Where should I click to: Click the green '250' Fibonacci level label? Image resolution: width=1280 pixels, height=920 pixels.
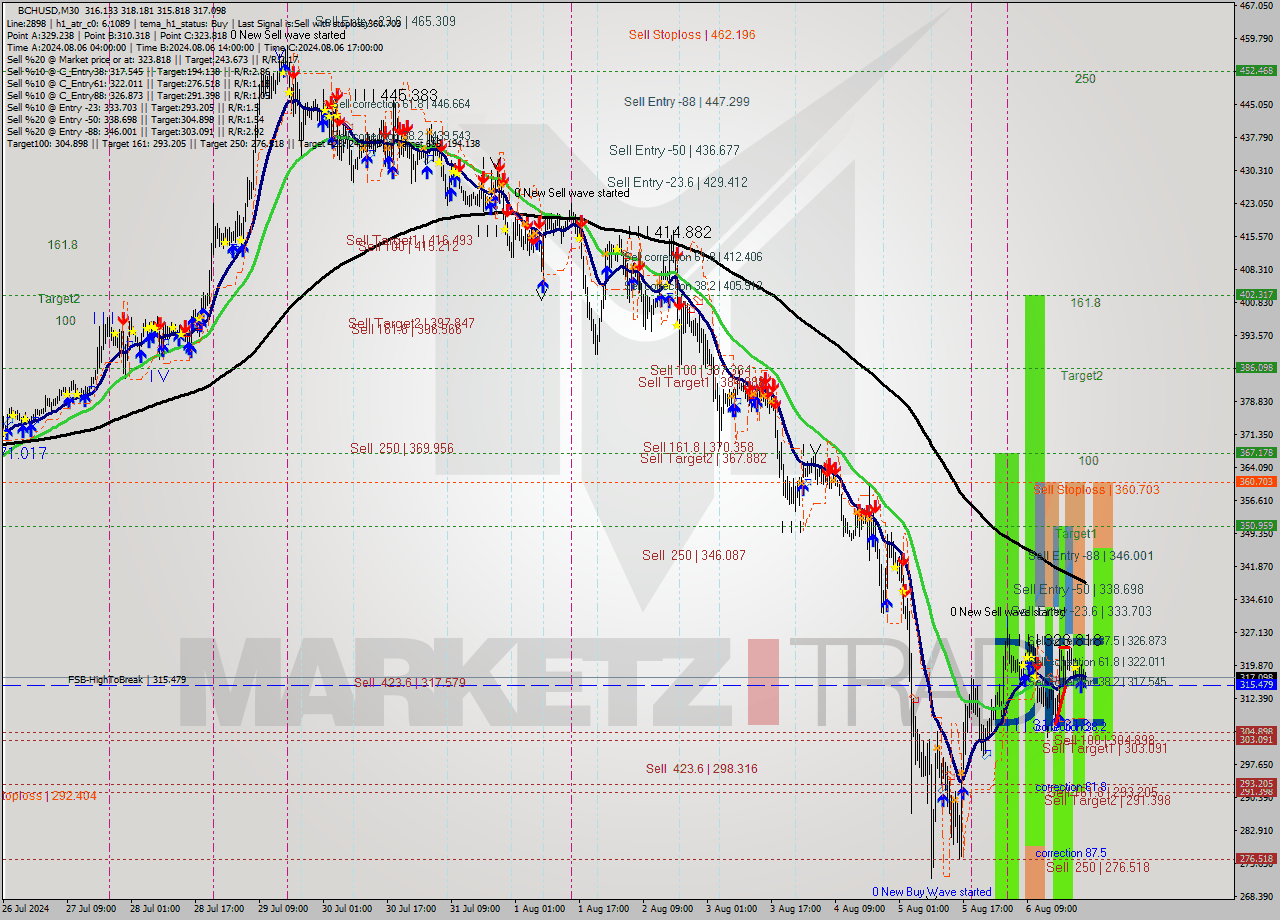1085,79
